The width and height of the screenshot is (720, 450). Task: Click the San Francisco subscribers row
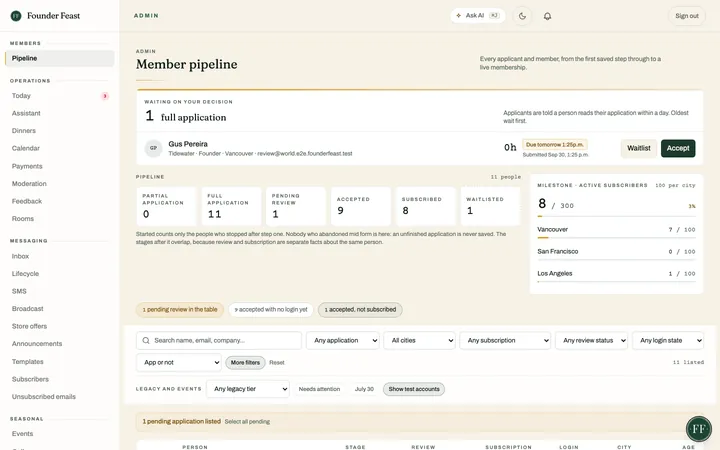[x=616, y=252]
